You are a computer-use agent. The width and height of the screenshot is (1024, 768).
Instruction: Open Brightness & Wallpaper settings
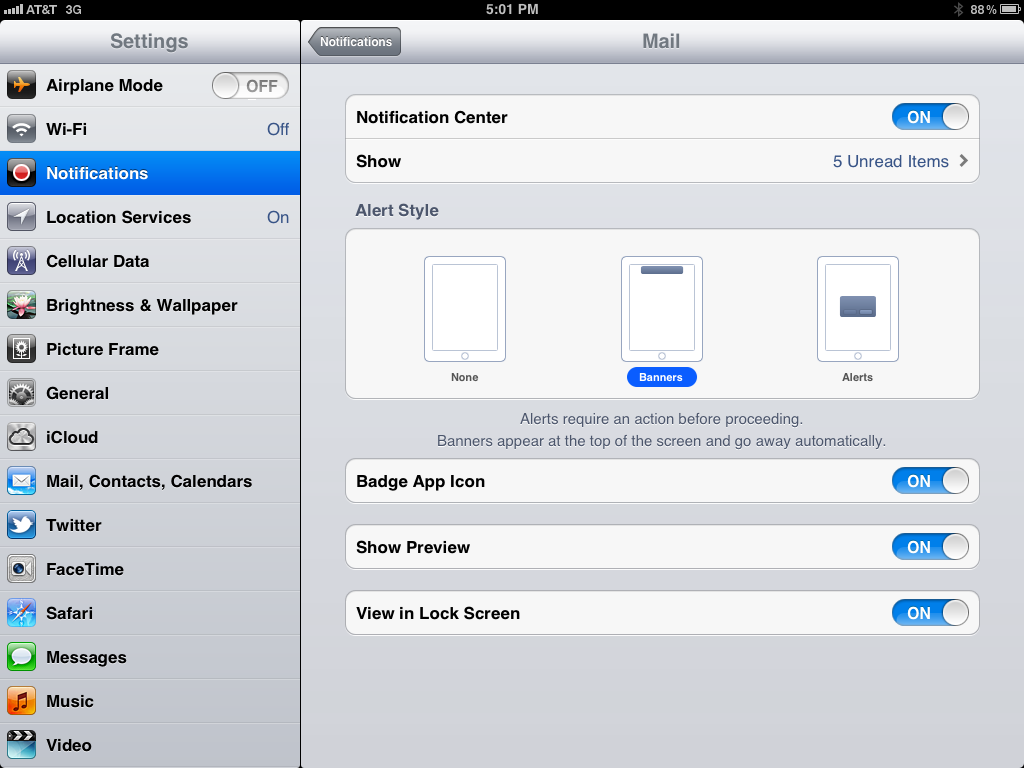coord(150,305)
